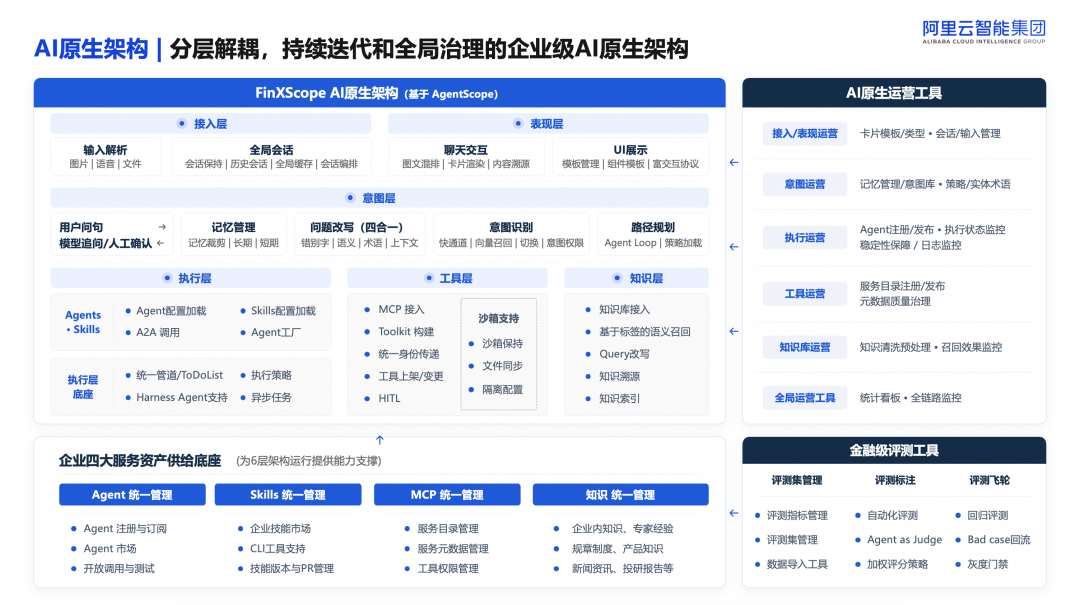Screen dimensions: 1080x605
Task: Click the 执行运营 tag
Action: click(x=804, y=238)
